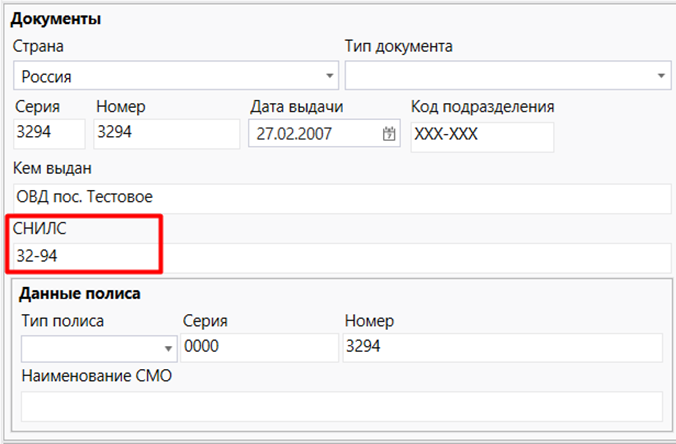Click the document Номер field
The image size is (676, 444).
pos(166,134)
